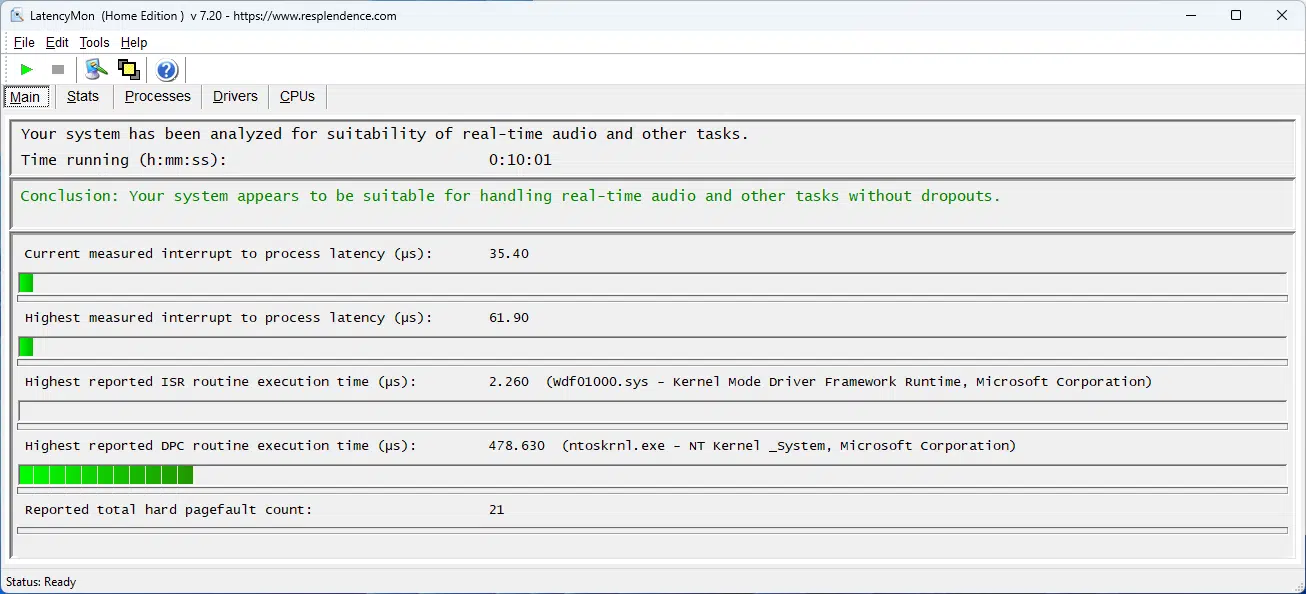
Task: Open the Edit menu
Action: [x=57, y=42]
